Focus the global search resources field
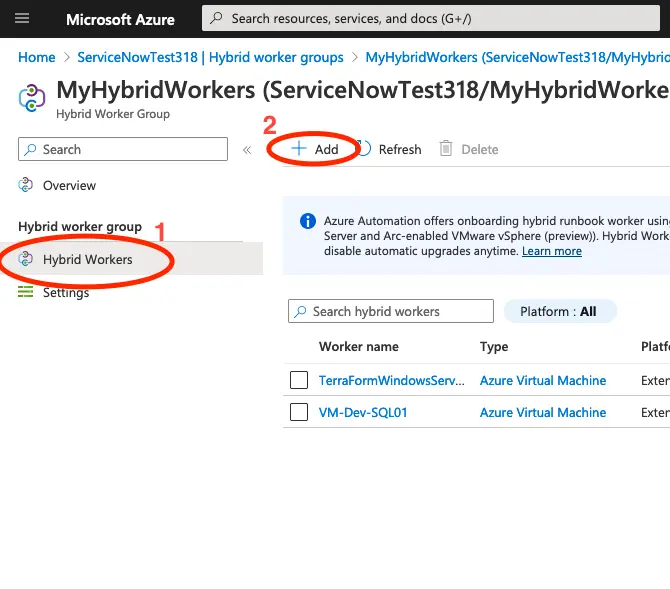 (x=431, y=18)
